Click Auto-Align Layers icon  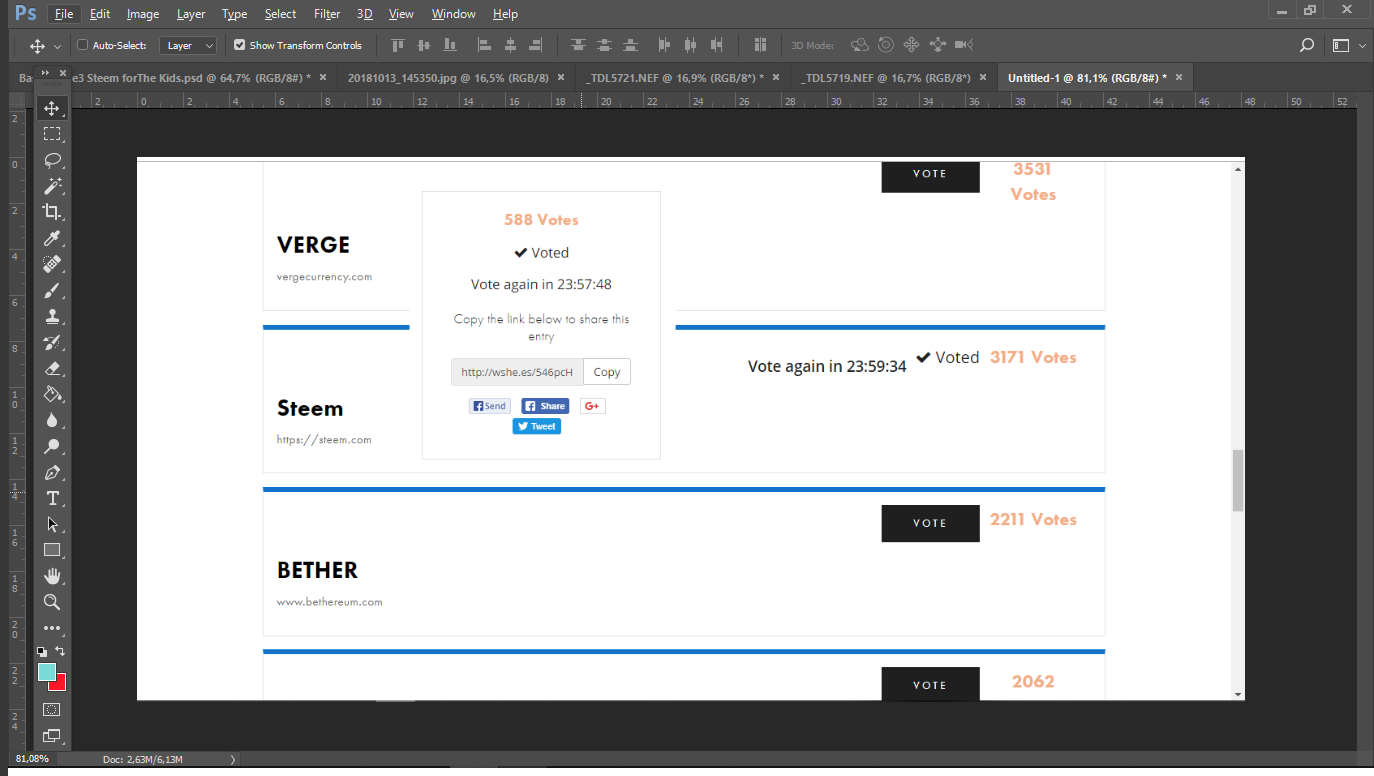point(760,45)
